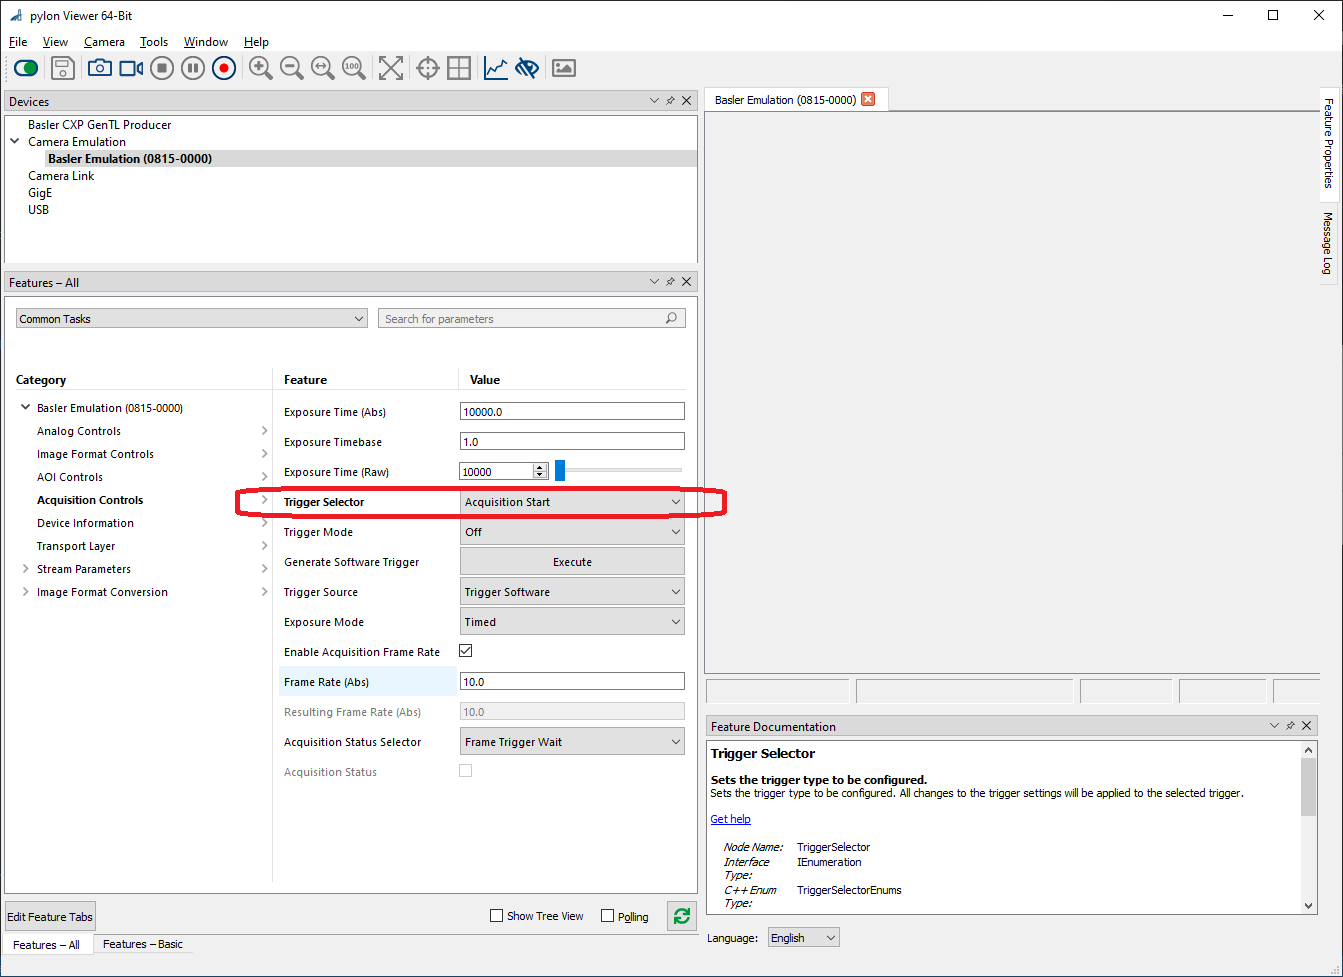1343x977 pixels.
Task: Open the Exposure Mode dropdown
Action: (572, 622)
